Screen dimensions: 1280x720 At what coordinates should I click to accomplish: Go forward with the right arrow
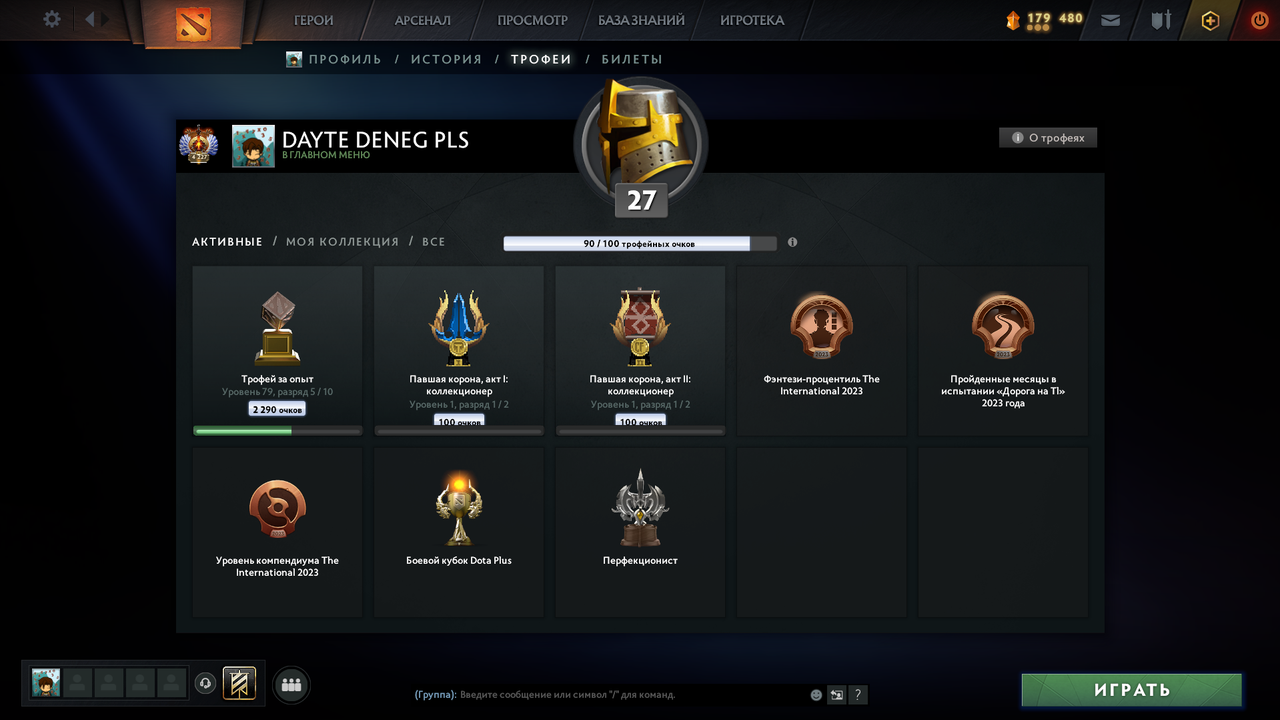tap(106, 19)
